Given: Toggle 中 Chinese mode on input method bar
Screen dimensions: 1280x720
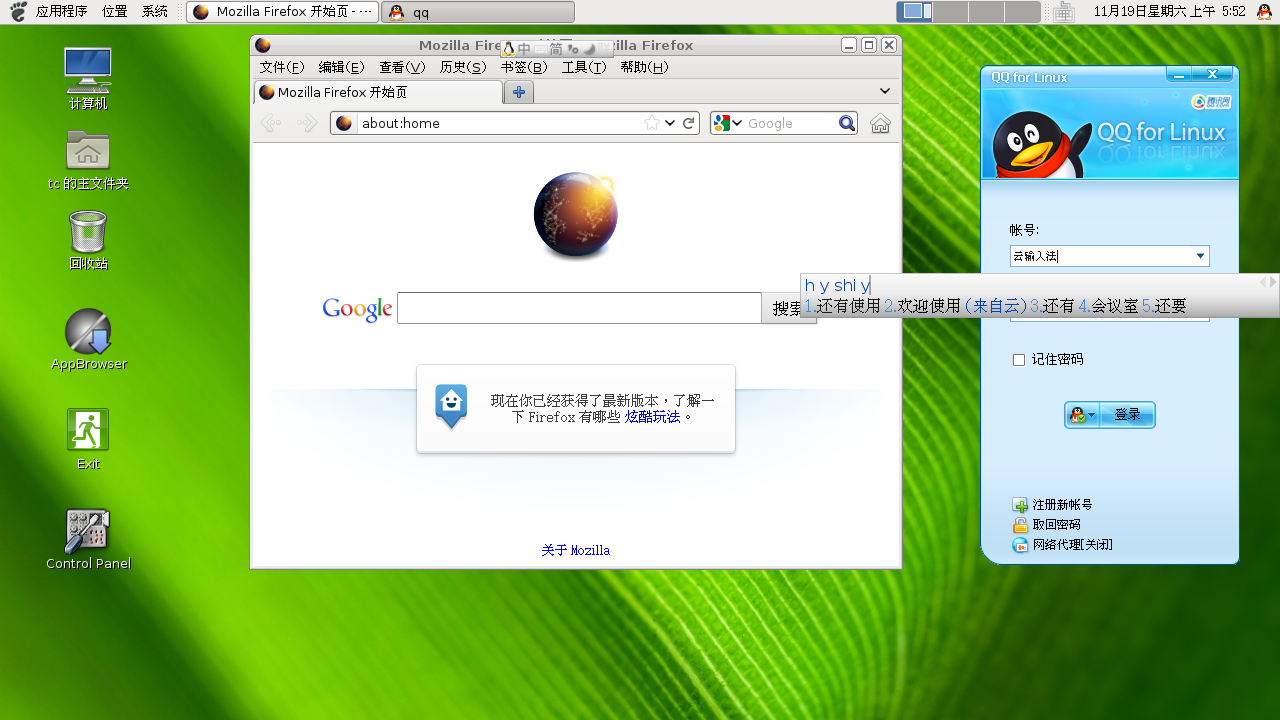Looking at the screenshot, I should (x=525, y=49).
